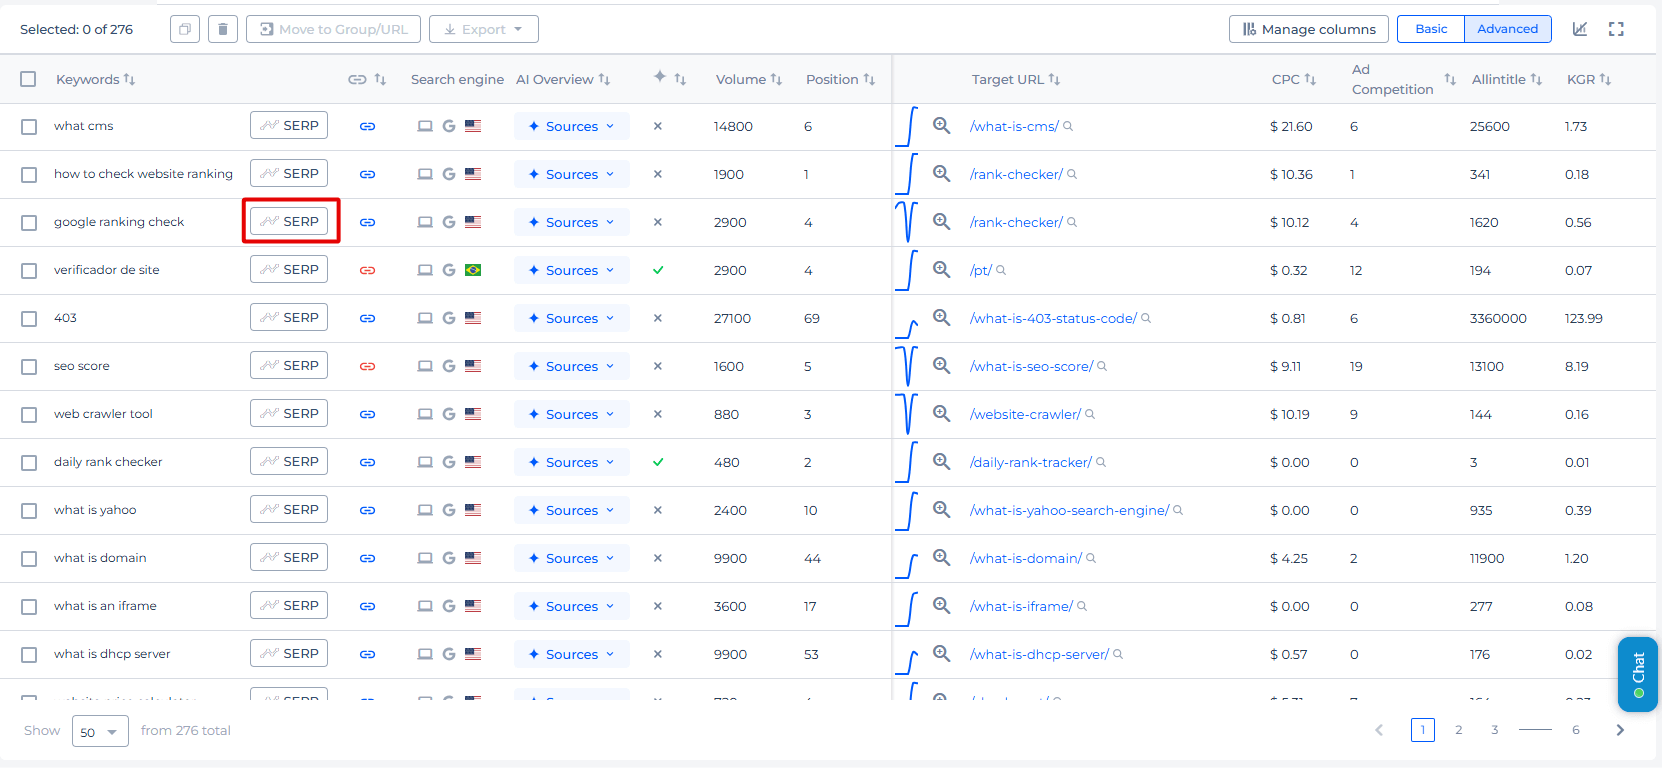Viewport: 1662px width, 768px height.
Task: Check the 'verificador de site' checkbox
Action: (x=29, y=271)
